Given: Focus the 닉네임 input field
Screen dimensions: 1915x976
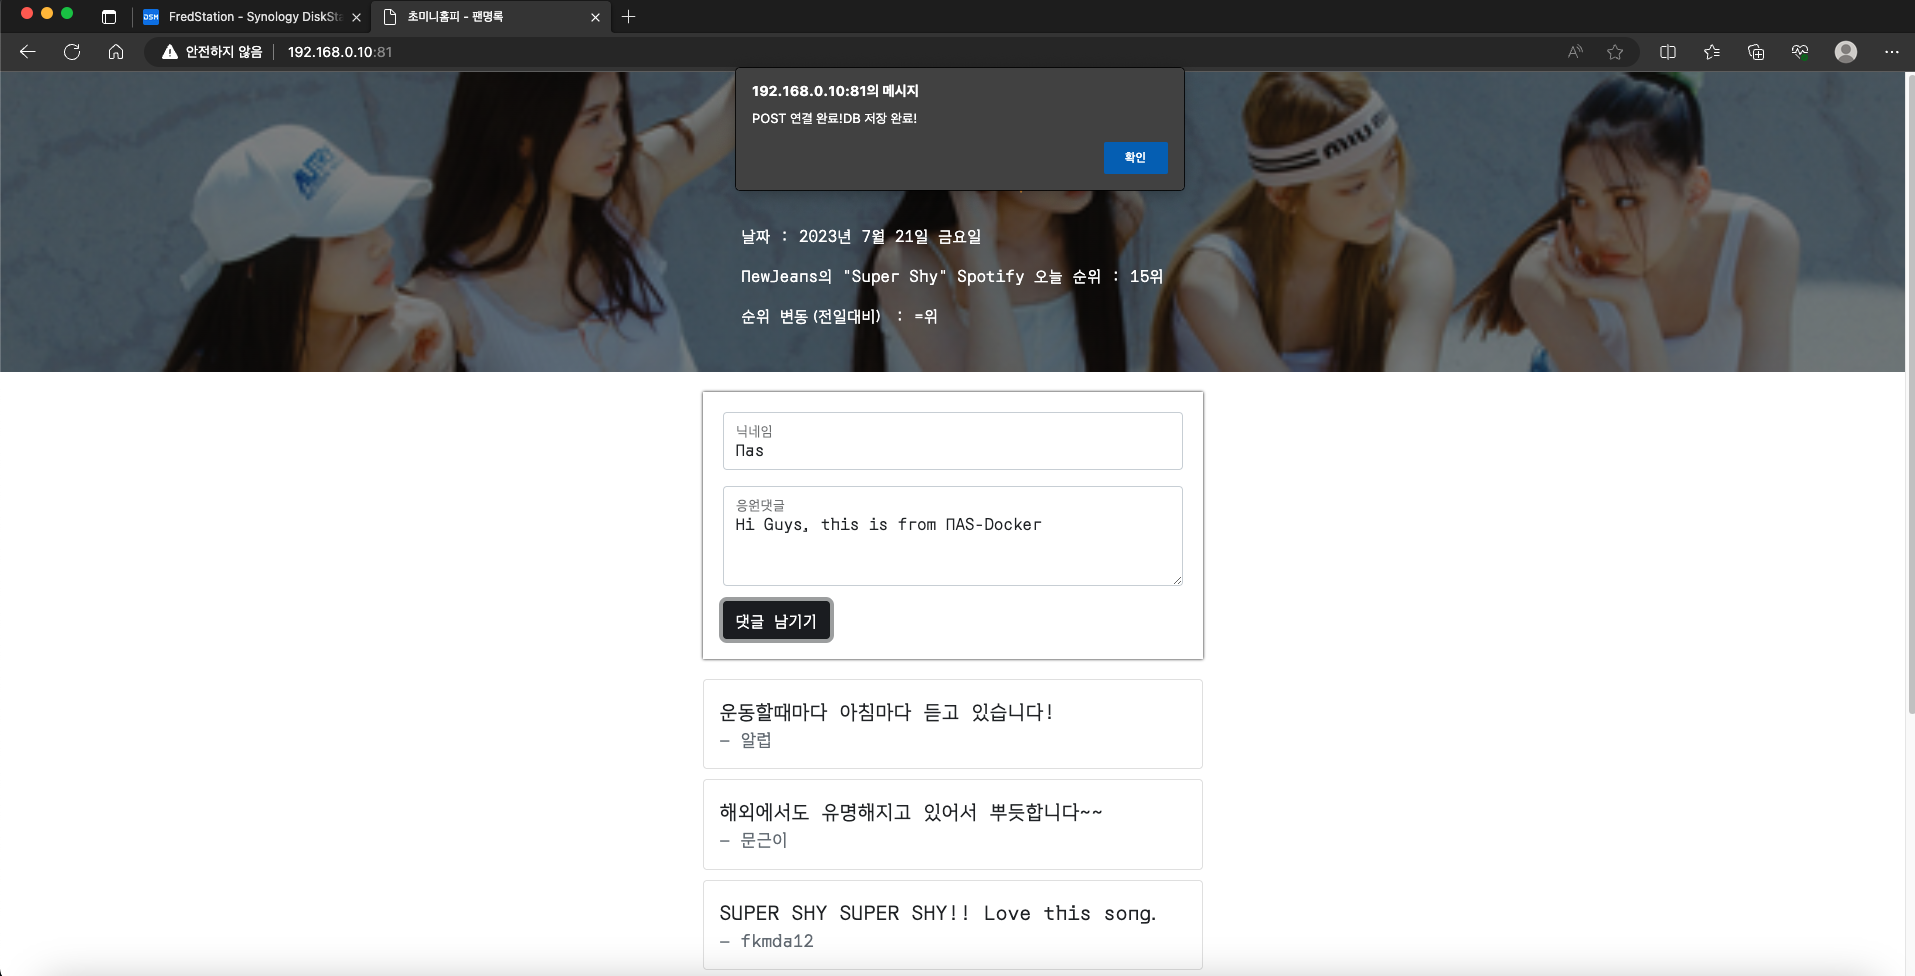Looking at the screenshot, I should pyautogui.click(x=952, y=441).
